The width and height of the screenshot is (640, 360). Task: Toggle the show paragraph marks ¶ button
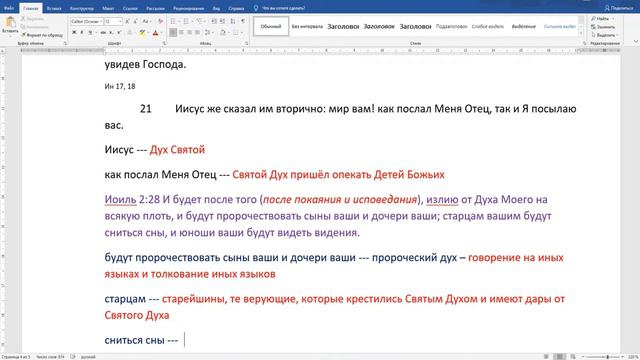point(242,21)
